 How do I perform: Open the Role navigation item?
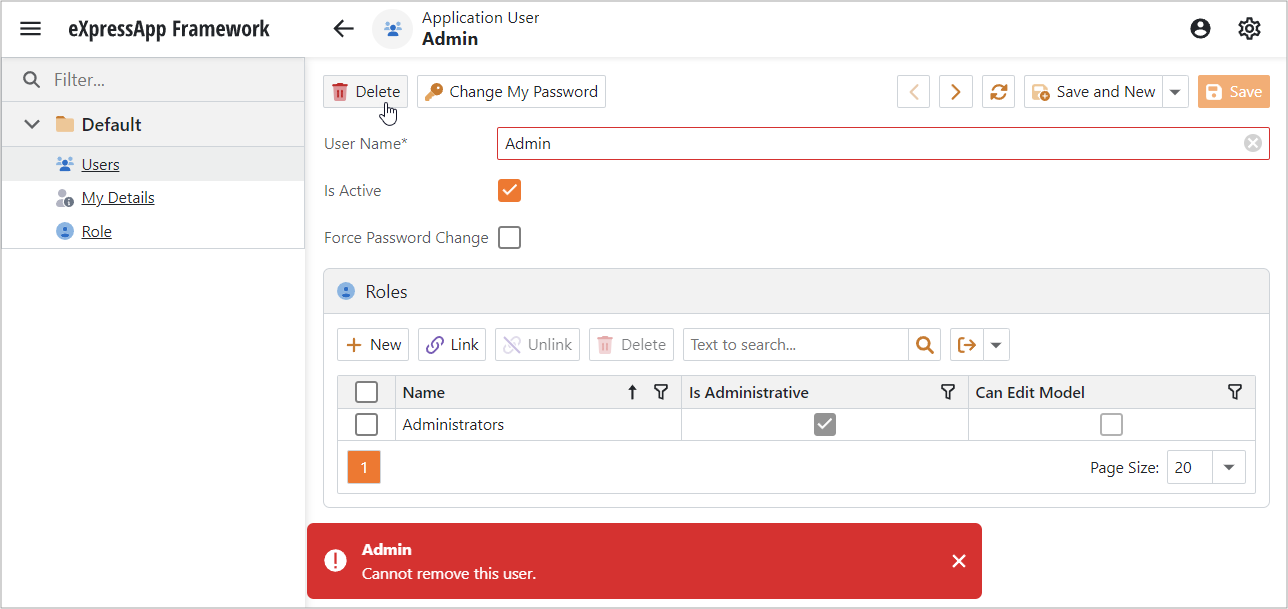coord(96,231)
